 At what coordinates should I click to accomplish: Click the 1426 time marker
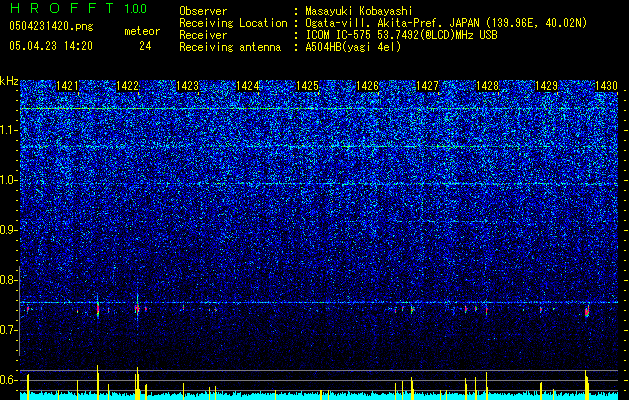click(x=367, y=86)
